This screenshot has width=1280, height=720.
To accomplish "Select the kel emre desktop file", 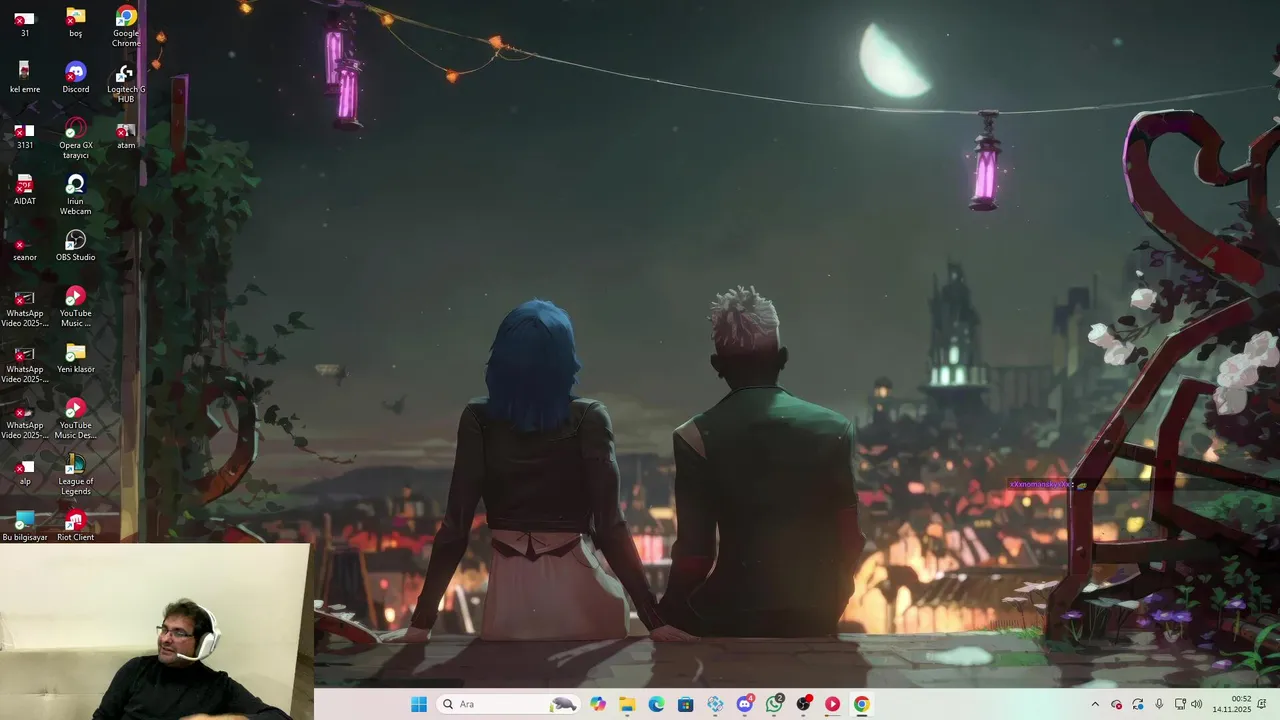I will (x=25, y=78).
